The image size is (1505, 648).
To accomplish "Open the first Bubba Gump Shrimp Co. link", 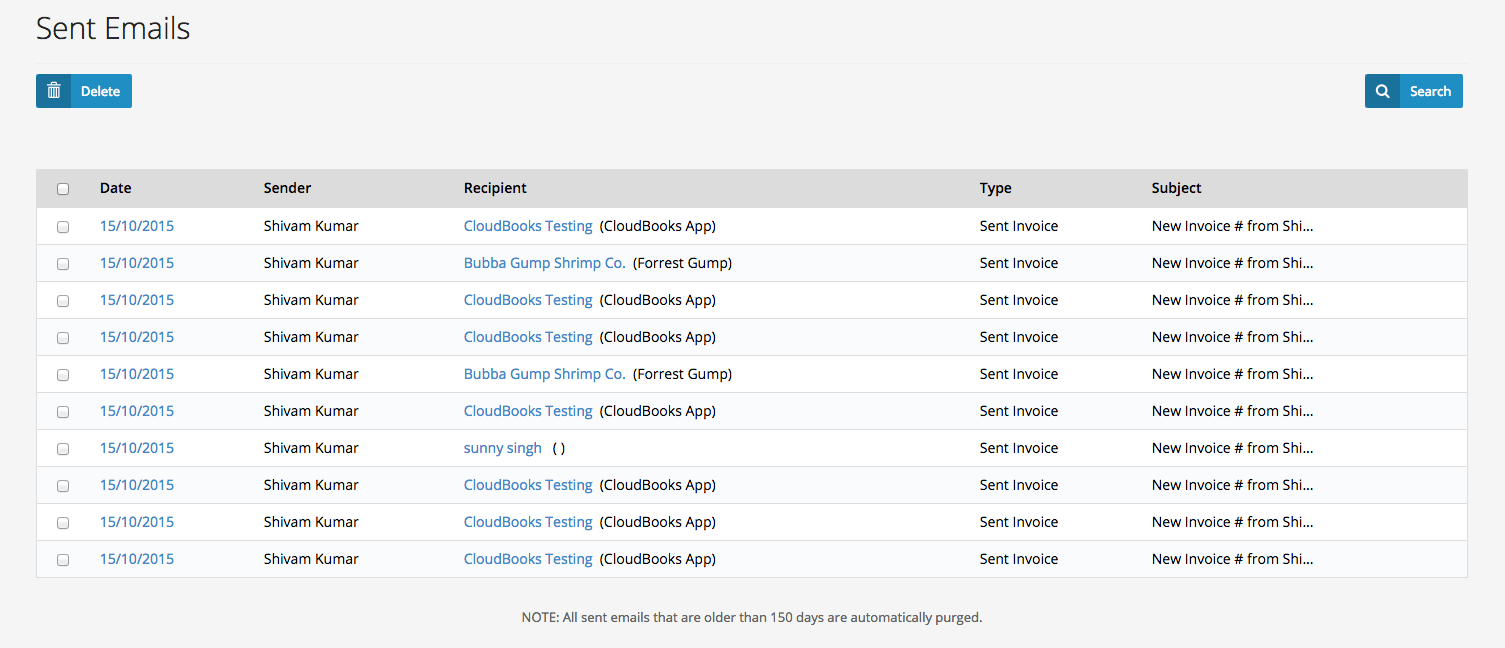I will [544, 263].
